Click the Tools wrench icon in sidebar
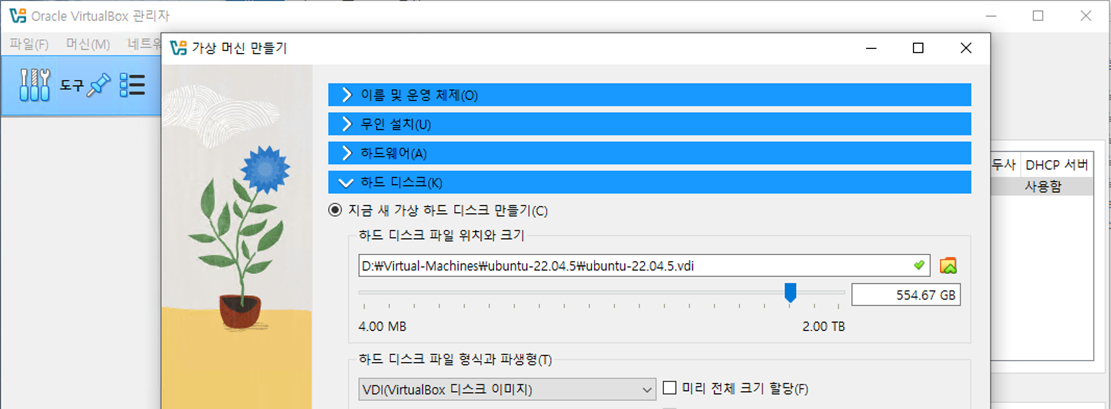This screenshot has height=409, width=1111. click(34, 86)
